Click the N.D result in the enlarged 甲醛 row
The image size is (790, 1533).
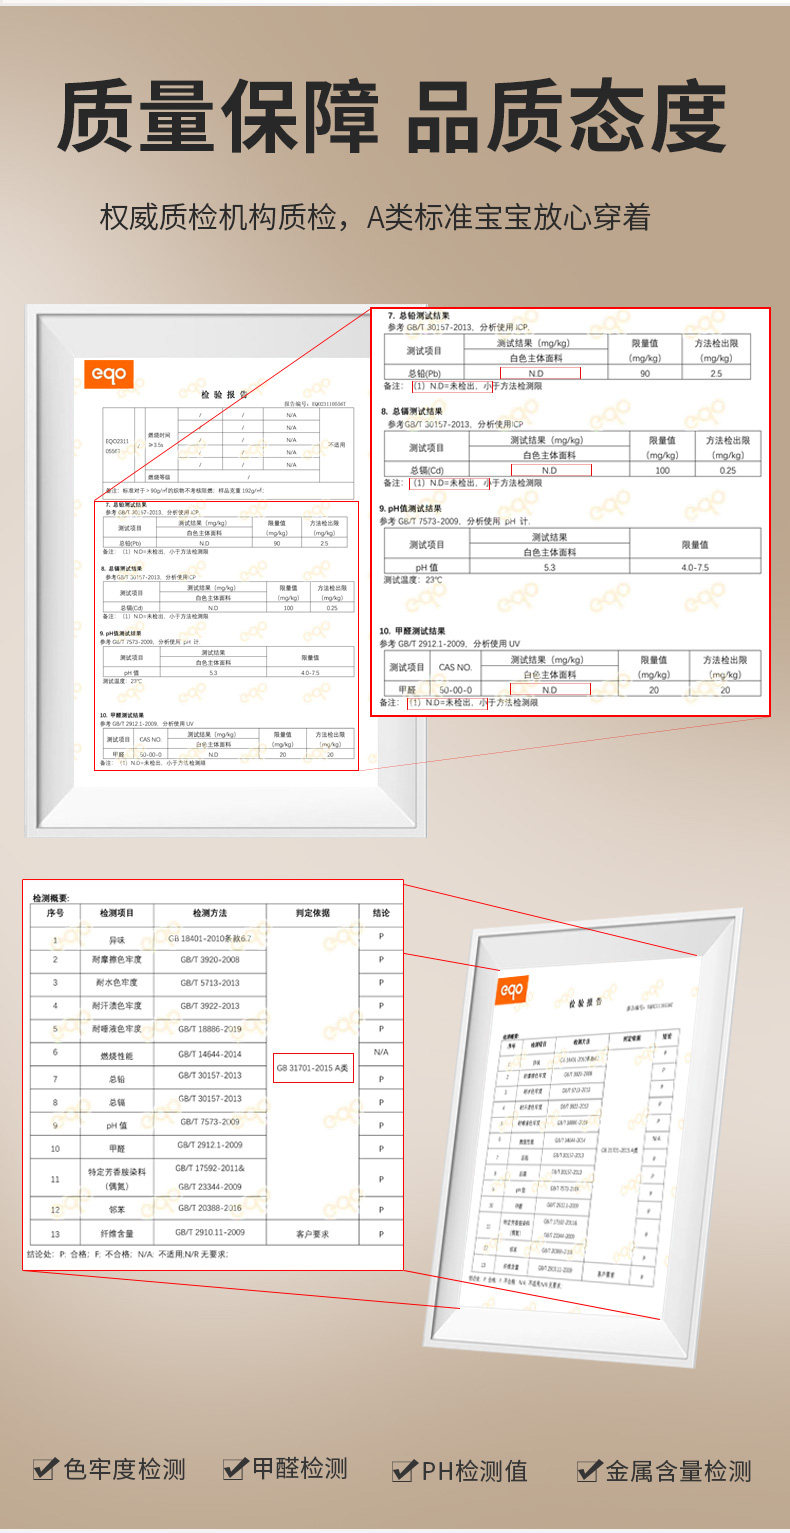click(550, 689)
